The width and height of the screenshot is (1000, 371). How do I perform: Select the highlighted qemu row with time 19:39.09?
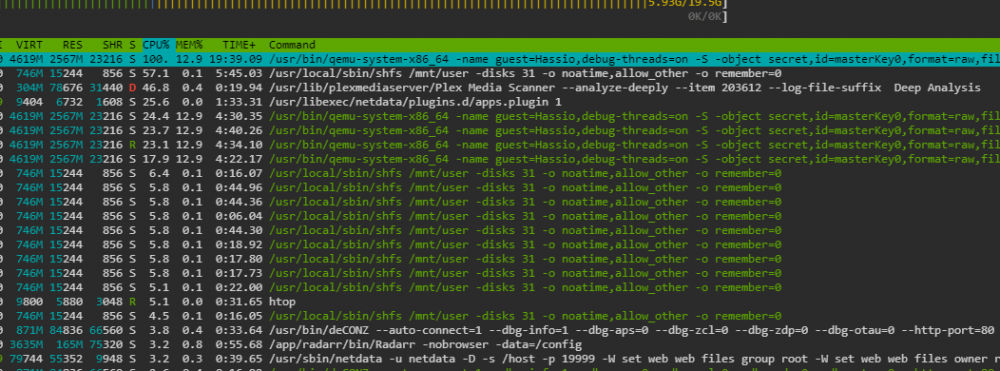(500, 59)
